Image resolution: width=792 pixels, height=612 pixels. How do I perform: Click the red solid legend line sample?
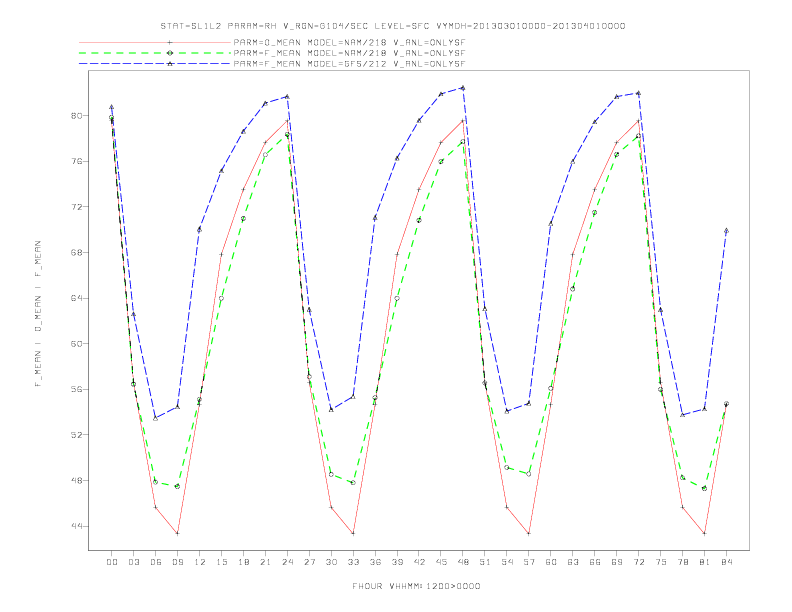tap(155, 42)
